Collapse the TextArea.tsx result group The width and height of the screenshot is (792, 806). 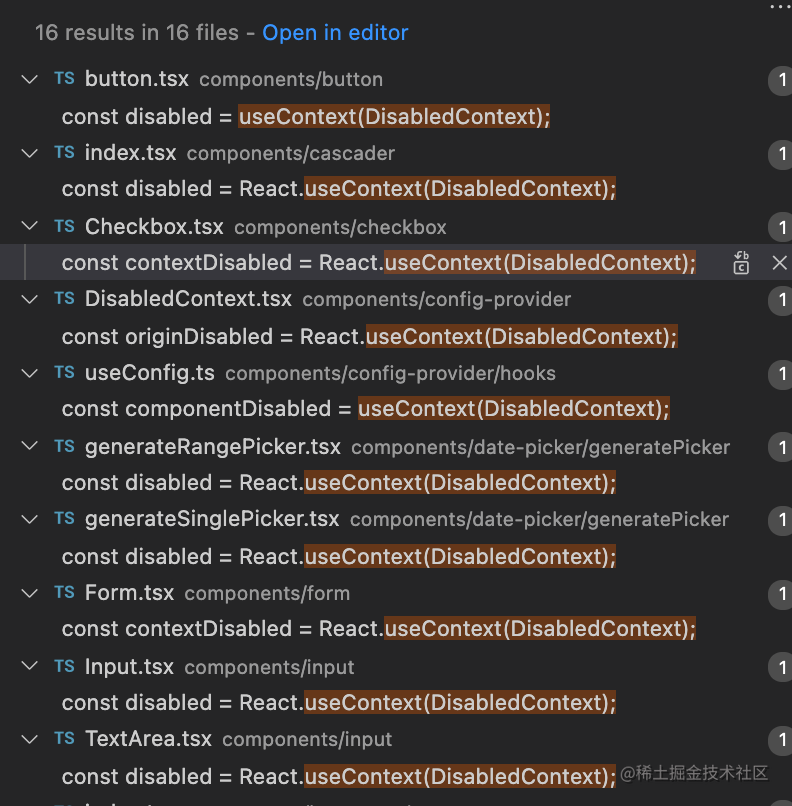click(29, 739)
